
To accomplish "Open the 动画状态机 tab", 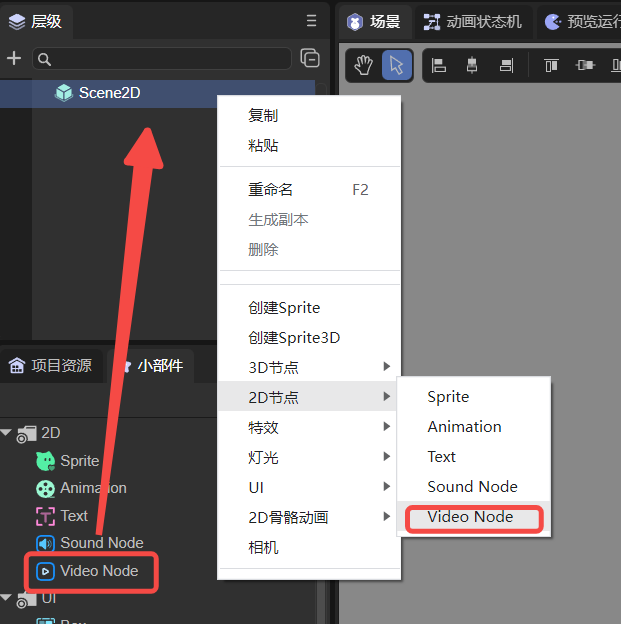I will click(x=473, y=21).
